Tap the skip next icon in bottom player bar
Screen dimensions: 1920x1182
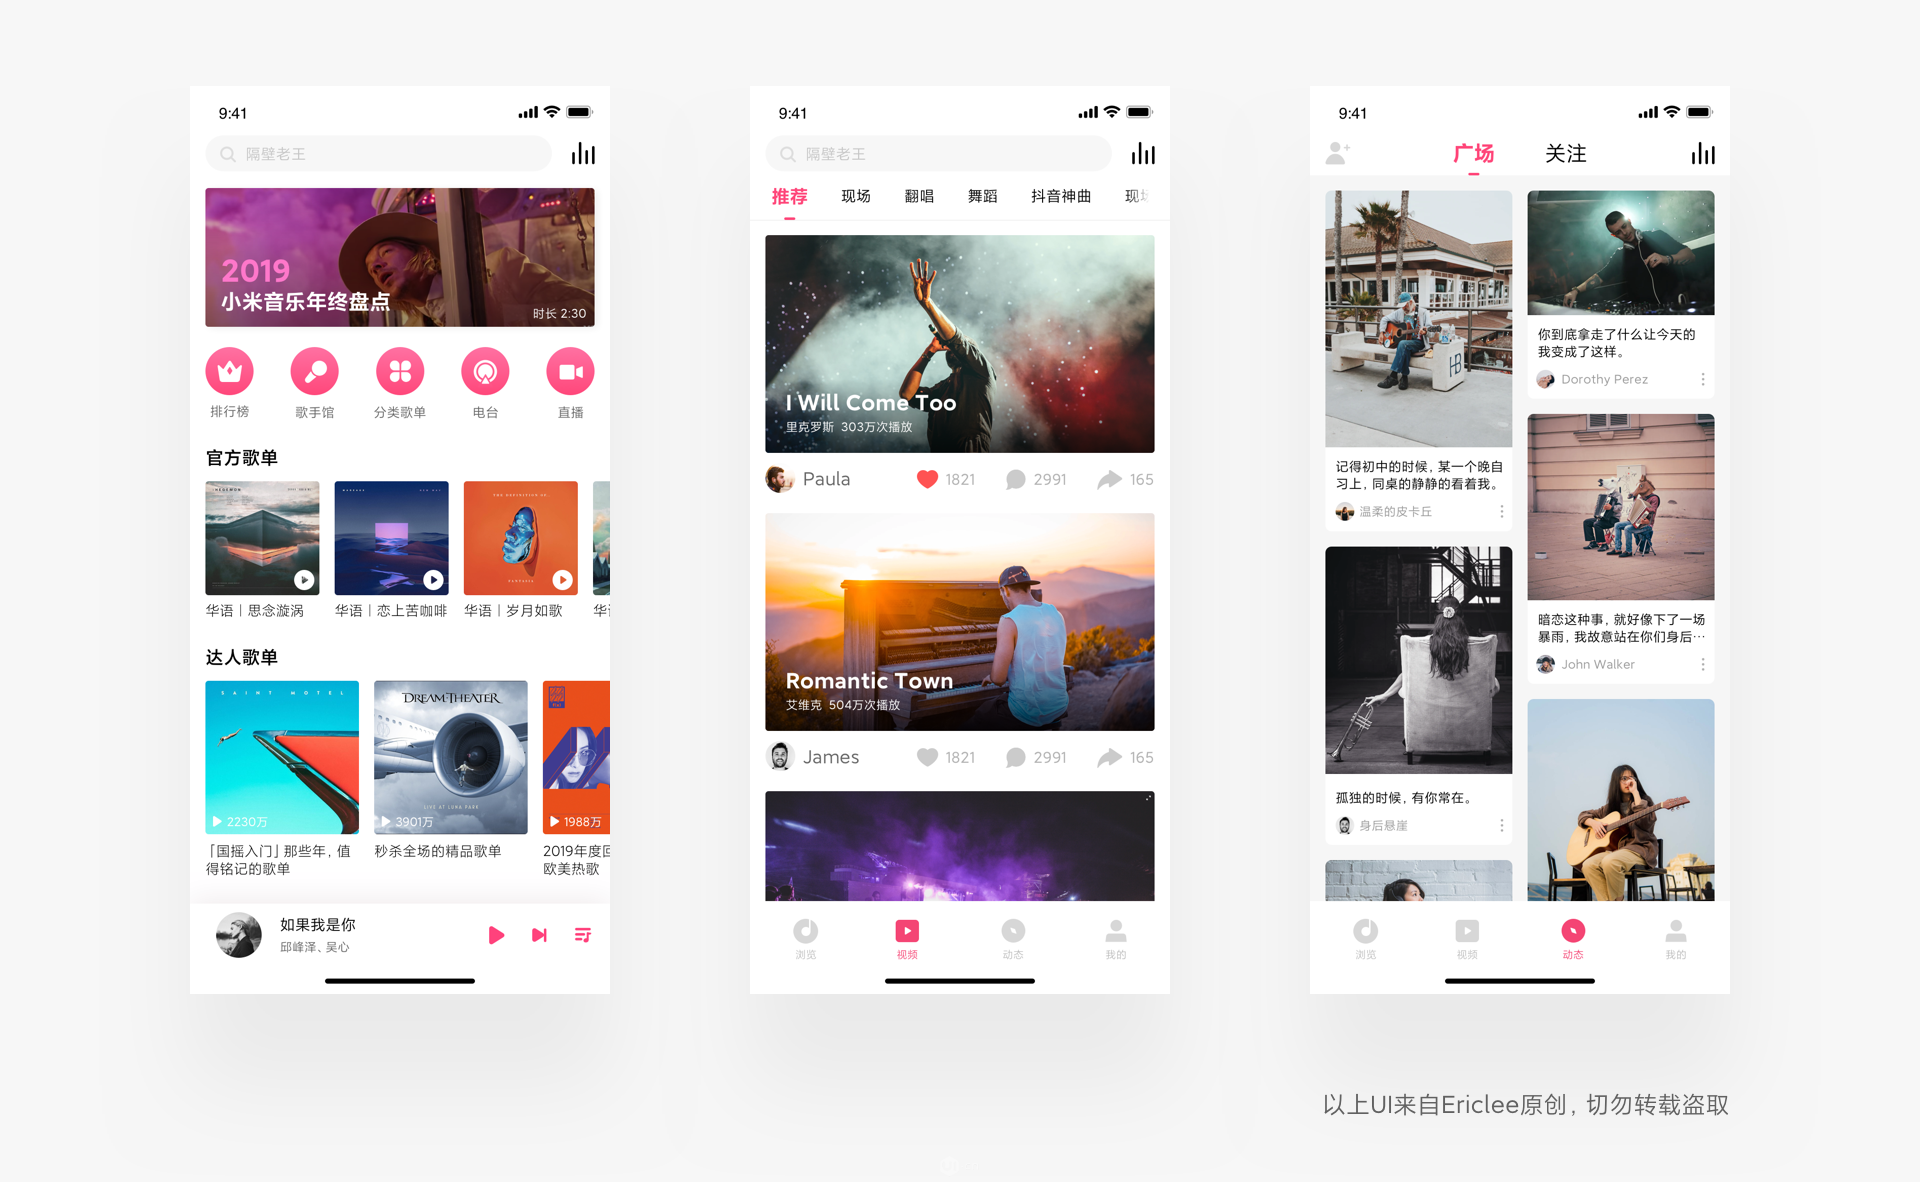point(542,935)
